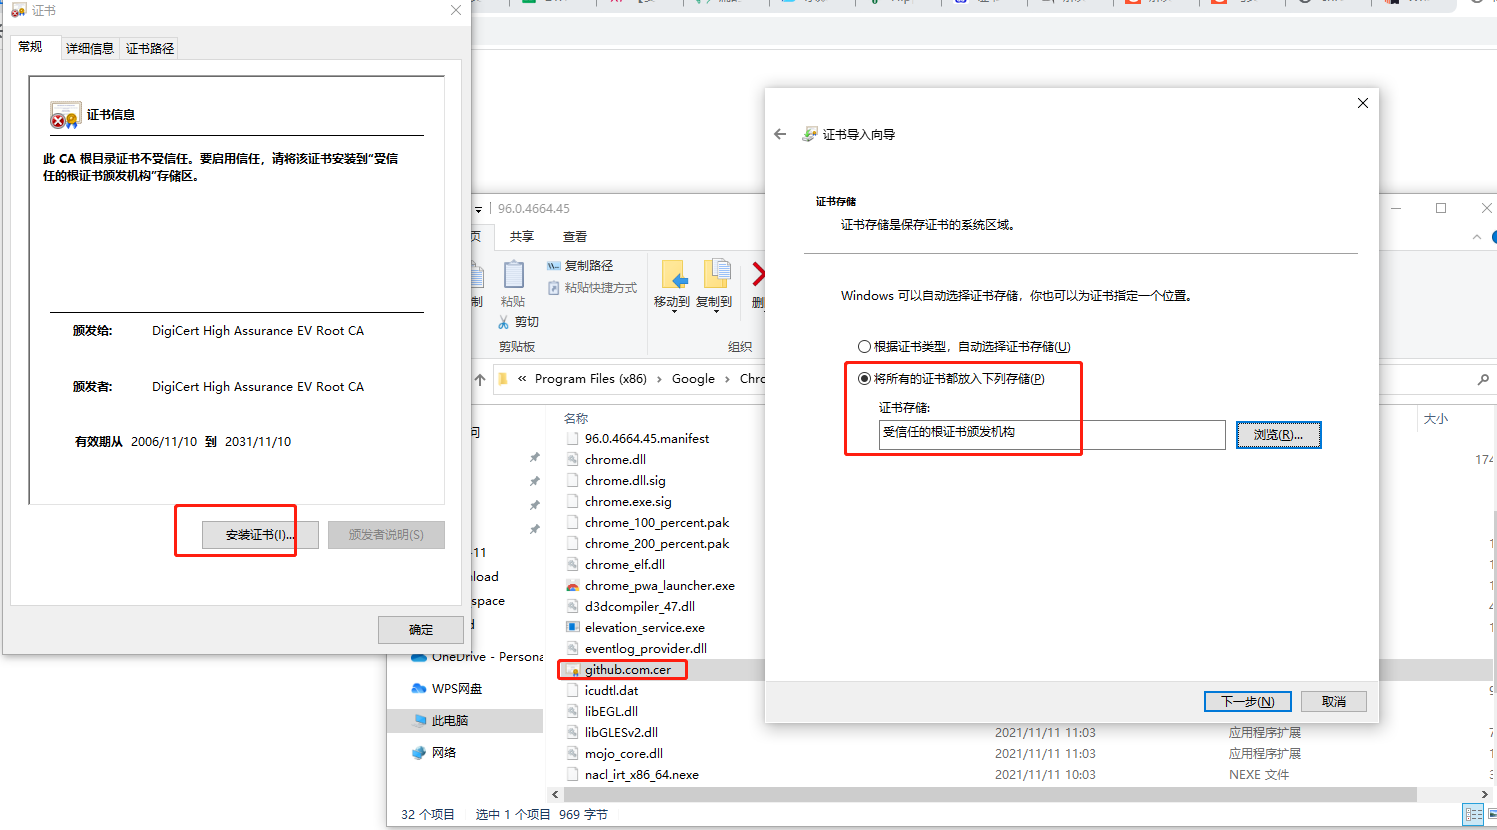Select automatic certificate store radio option
The width and height of the screenshot is (1497, 830).
coord(864,347)
